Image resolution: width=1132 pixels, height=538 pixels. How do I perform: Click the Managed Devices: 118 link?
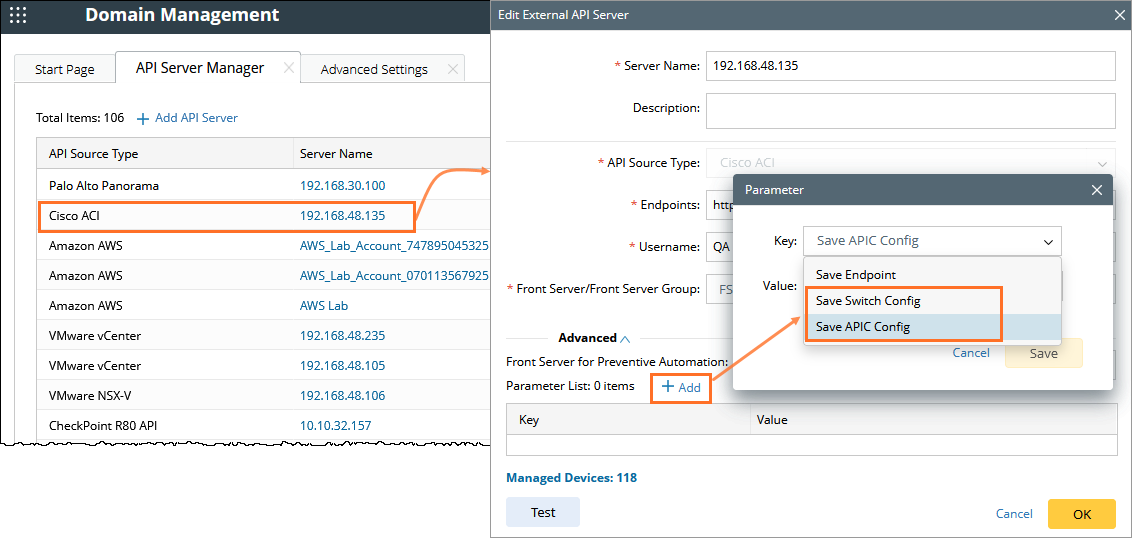pyautogui.click(x=571, y=478)
